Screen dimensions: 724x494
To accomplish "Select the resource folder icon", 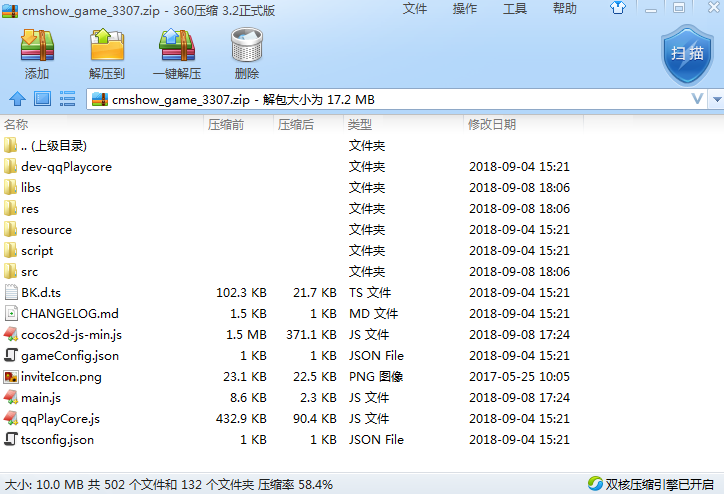I will tap(10, 229).
